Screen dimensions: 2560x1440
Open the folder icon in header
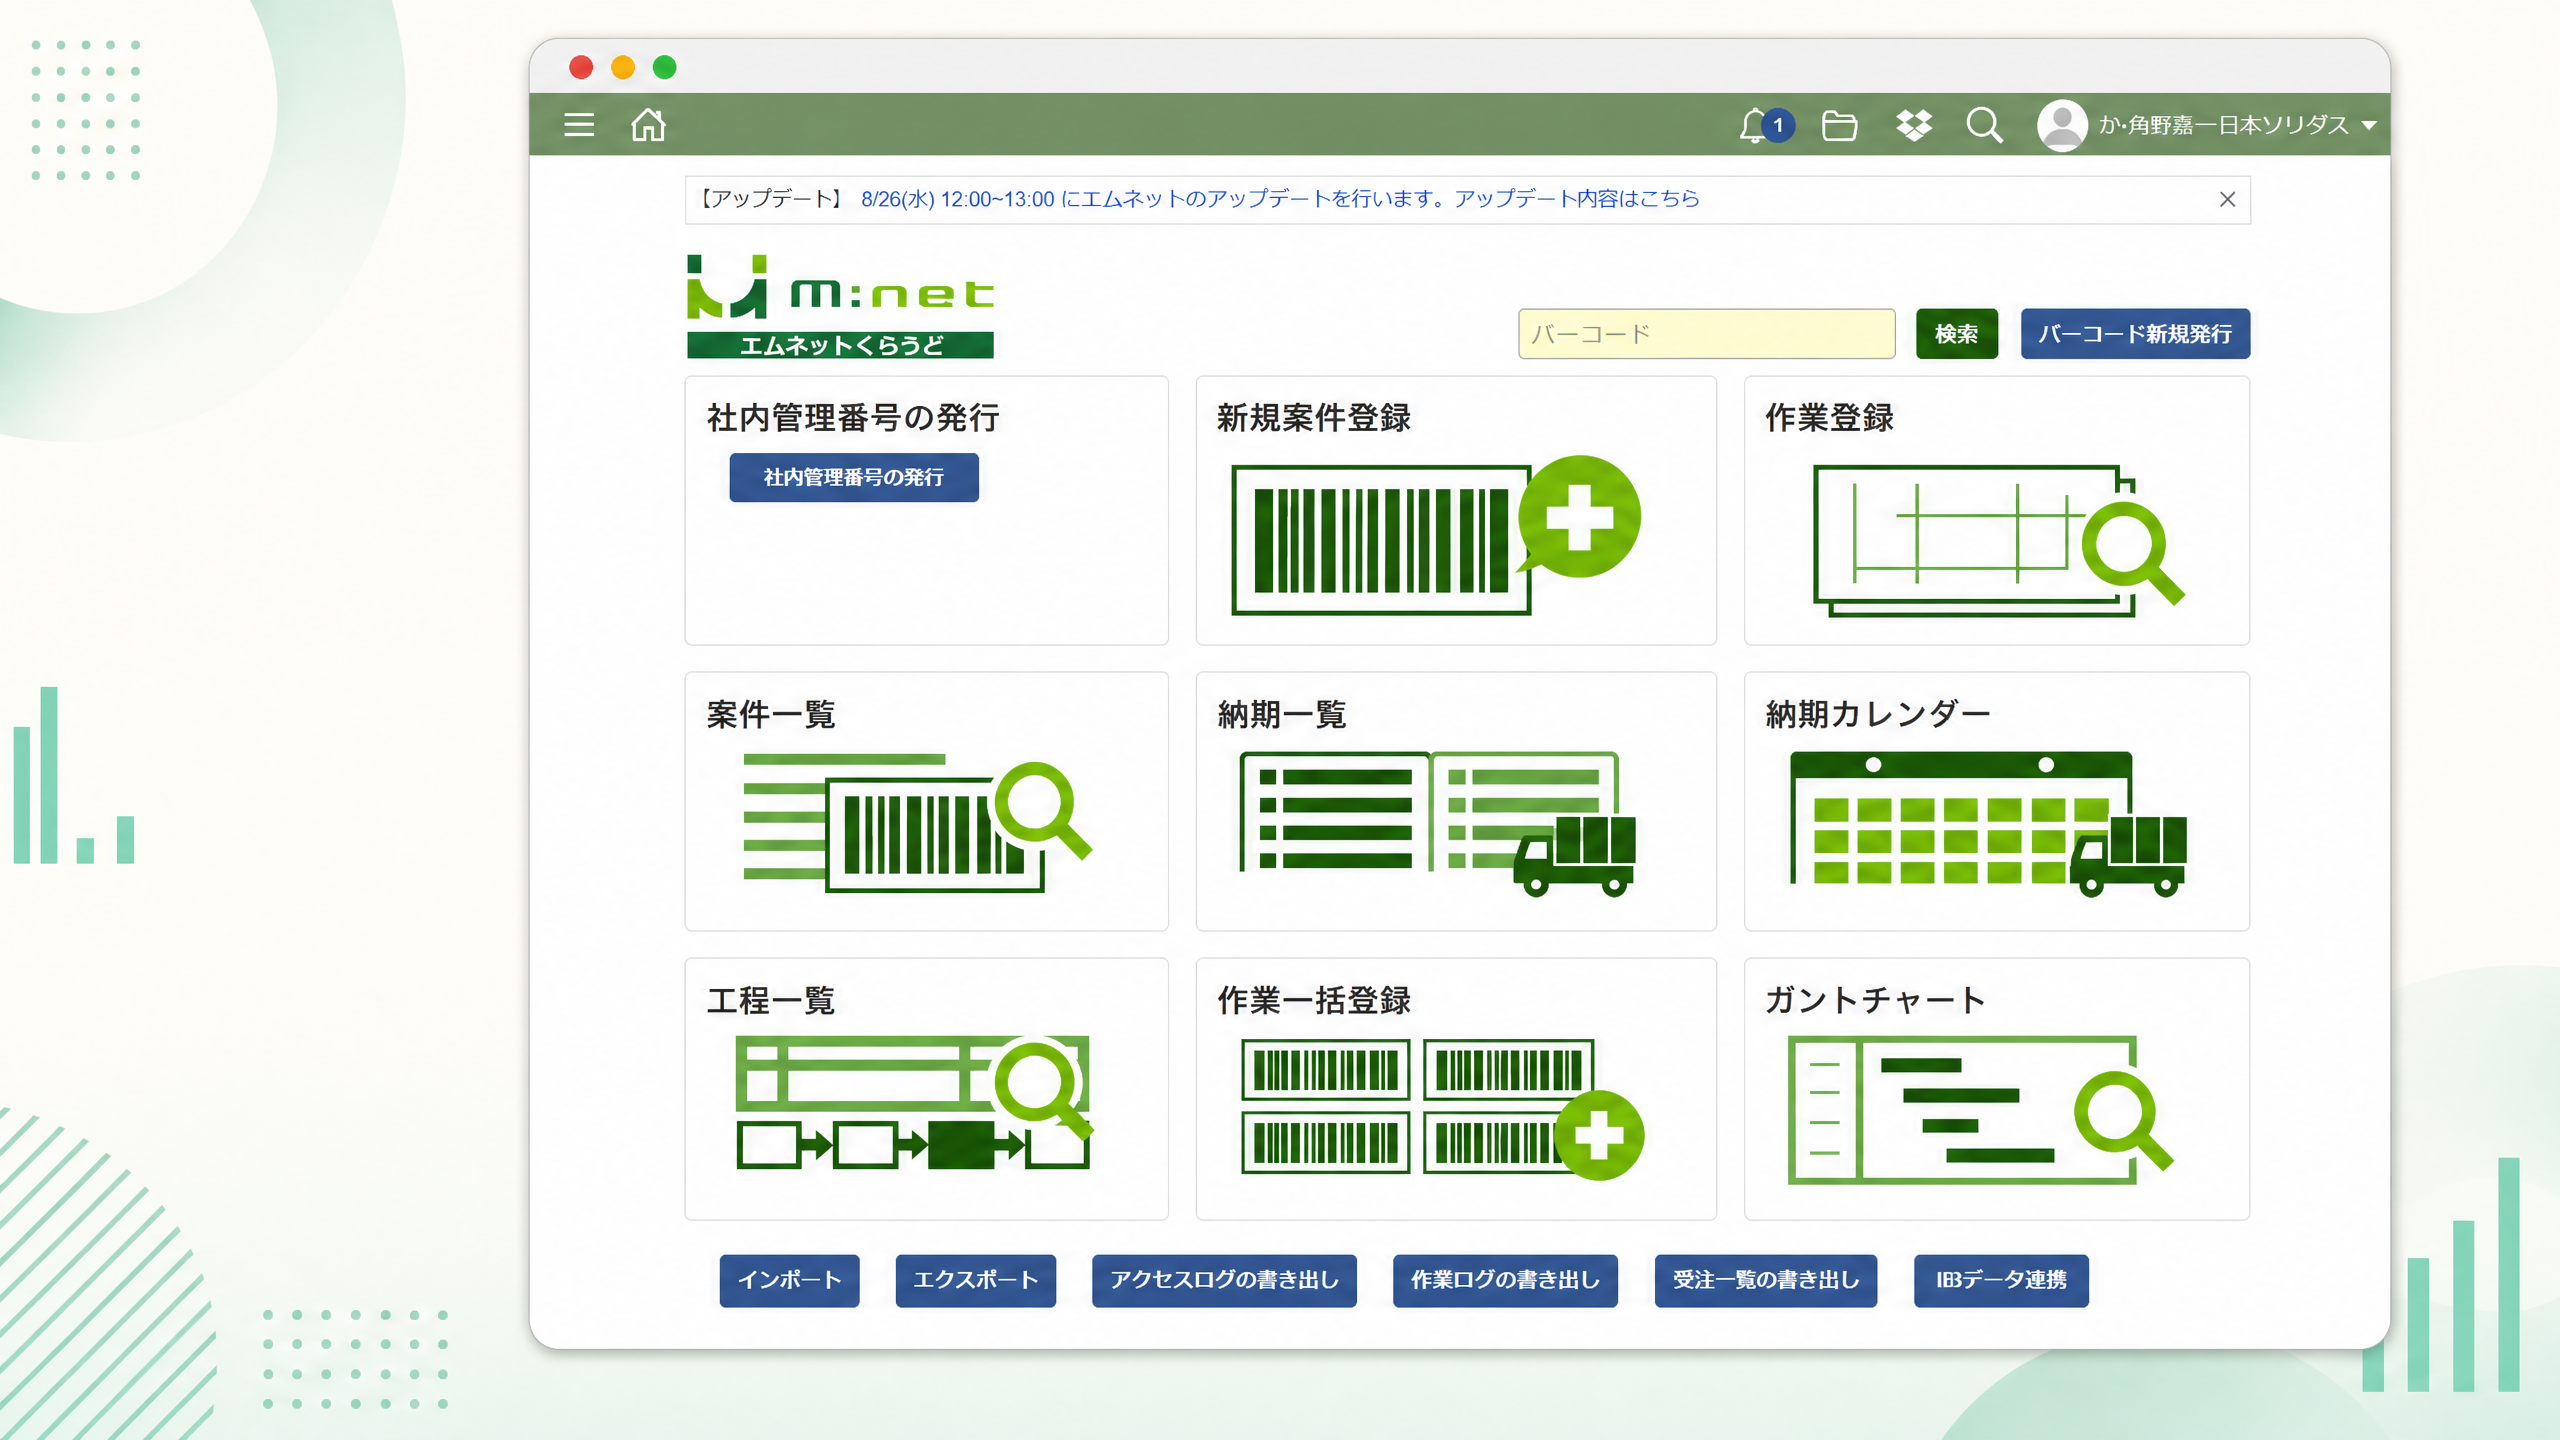click(x=1839, y=126)
